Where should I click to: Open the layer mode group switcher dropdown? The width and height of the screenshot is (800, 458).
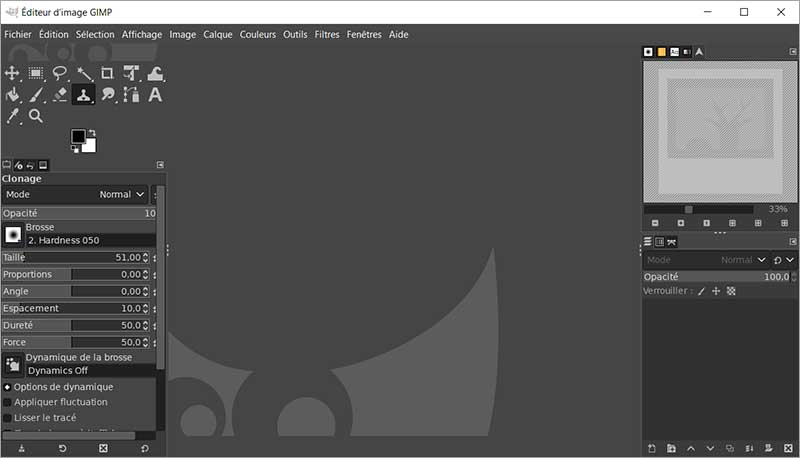pos(783,260)
